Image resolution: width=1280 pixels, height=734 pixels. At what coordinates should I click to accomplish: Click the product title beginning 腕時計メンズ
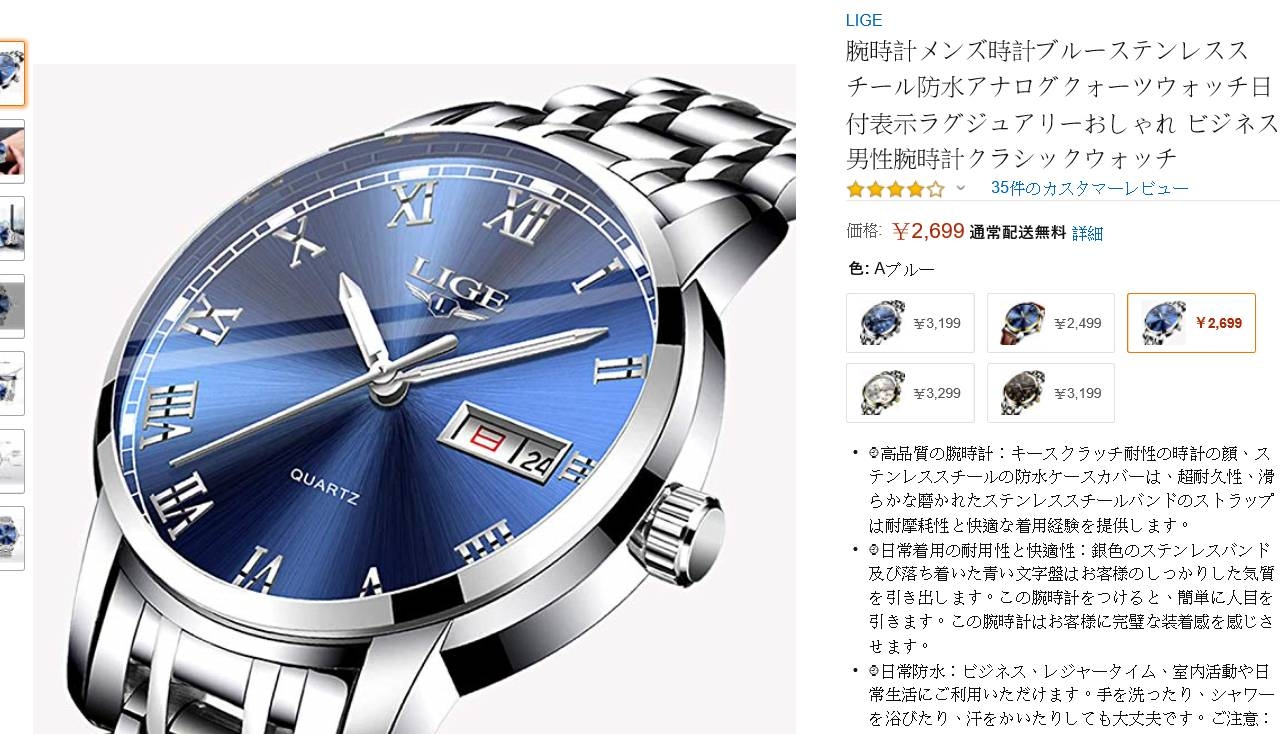(1062, 104)
